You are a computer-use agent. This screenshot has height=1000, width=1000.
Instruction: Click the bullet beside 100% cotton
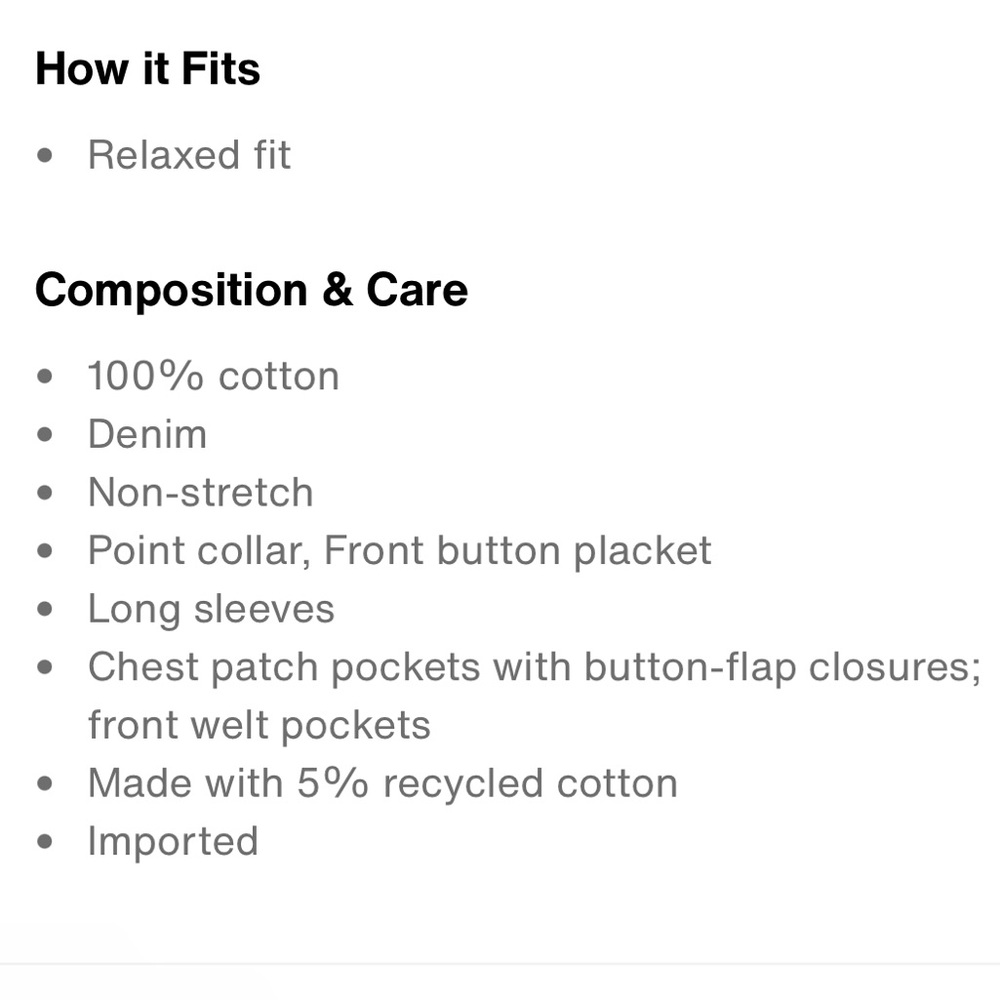(45, 376)
